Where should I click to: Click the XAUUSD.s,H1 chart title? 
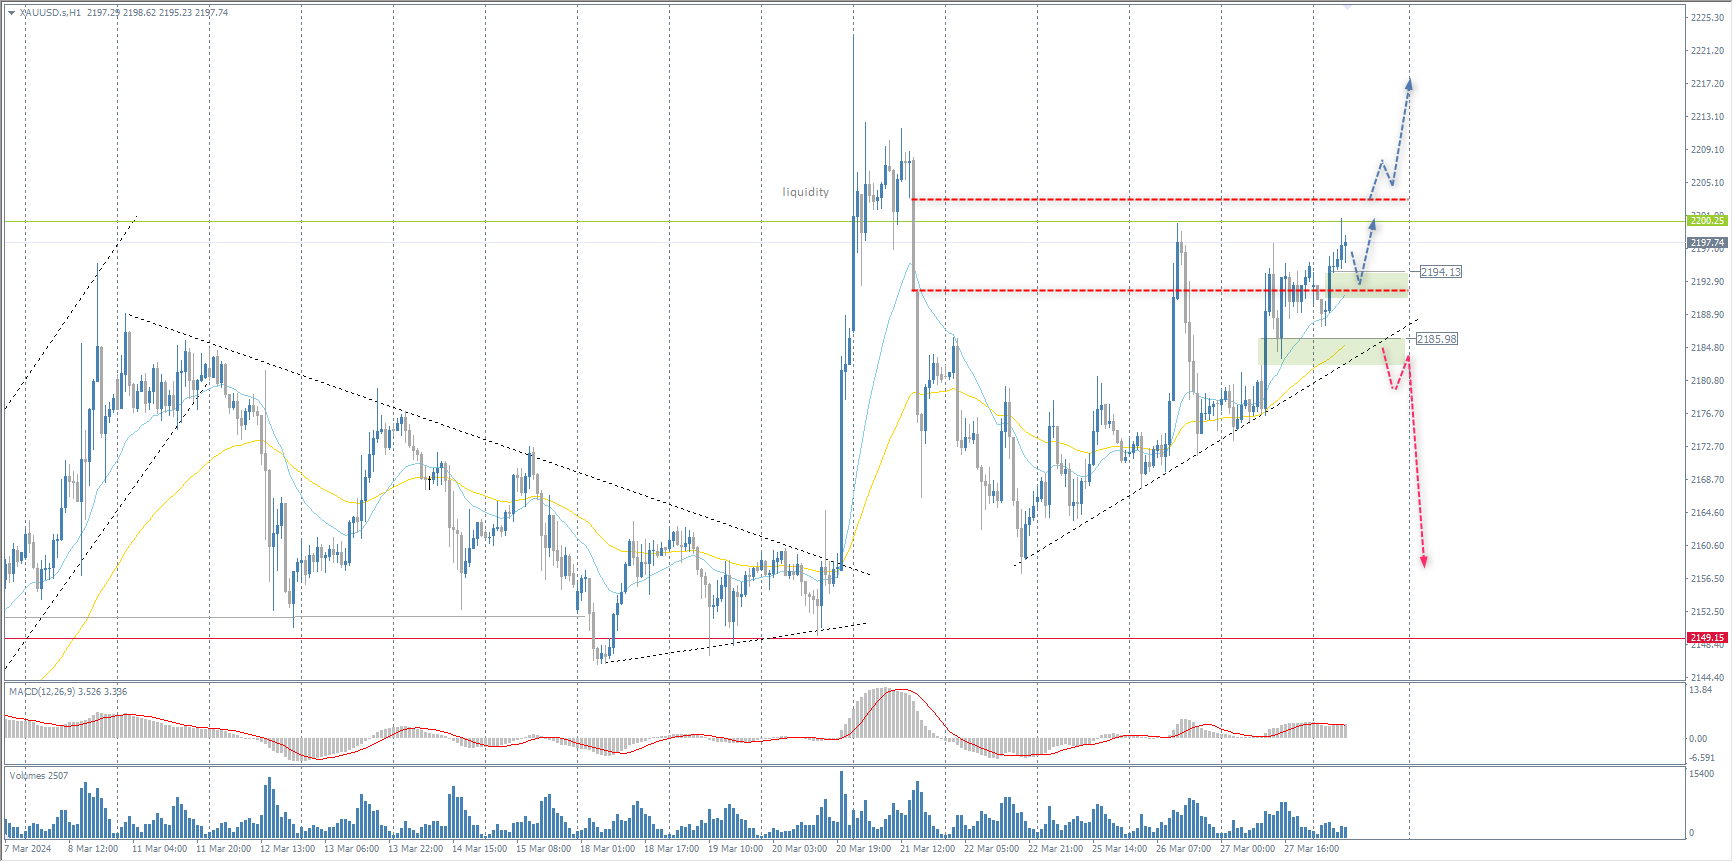[50, 13]
